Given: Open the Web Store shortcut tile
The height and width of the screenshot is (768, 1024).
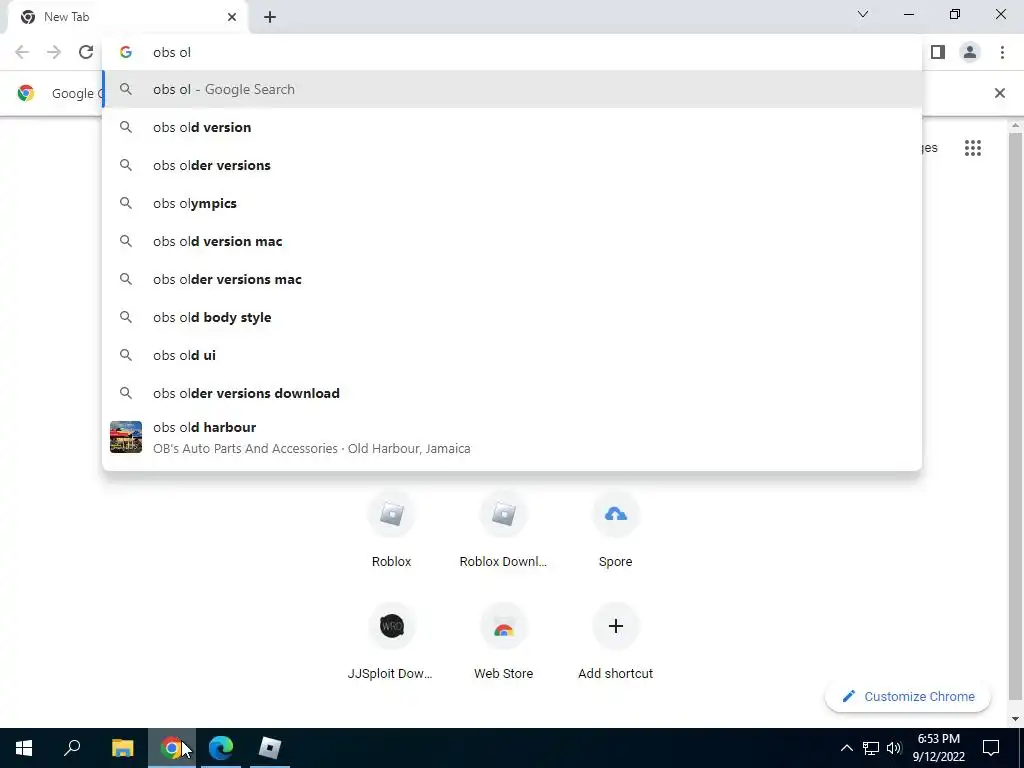Looking at the screenshot, I should (504, 643).
